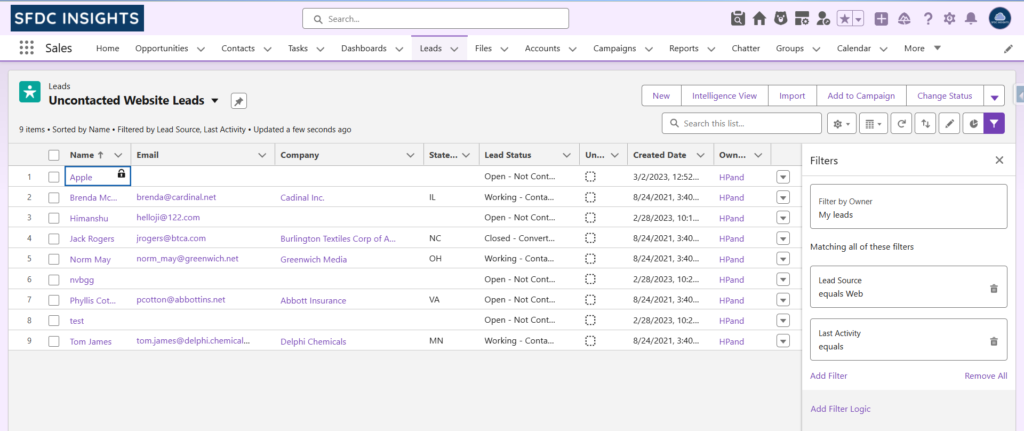The width and height of the screenshot is (1024, 431).
Task: Open the Setup gear in header
Action: 949,18
